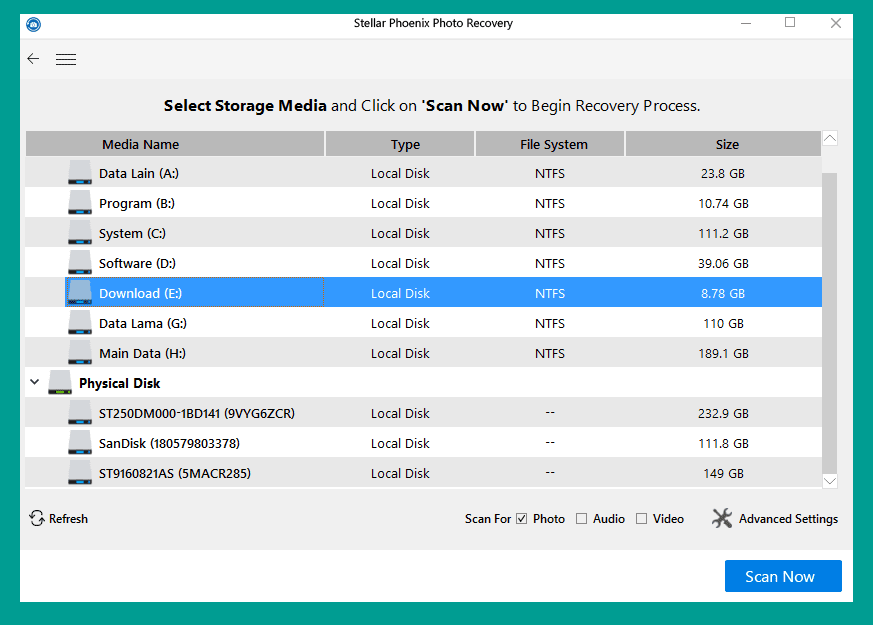This screenshot has width=873, height=625.
Task: Click the drive icon for Software (D:)
Action: coord(80,263)
